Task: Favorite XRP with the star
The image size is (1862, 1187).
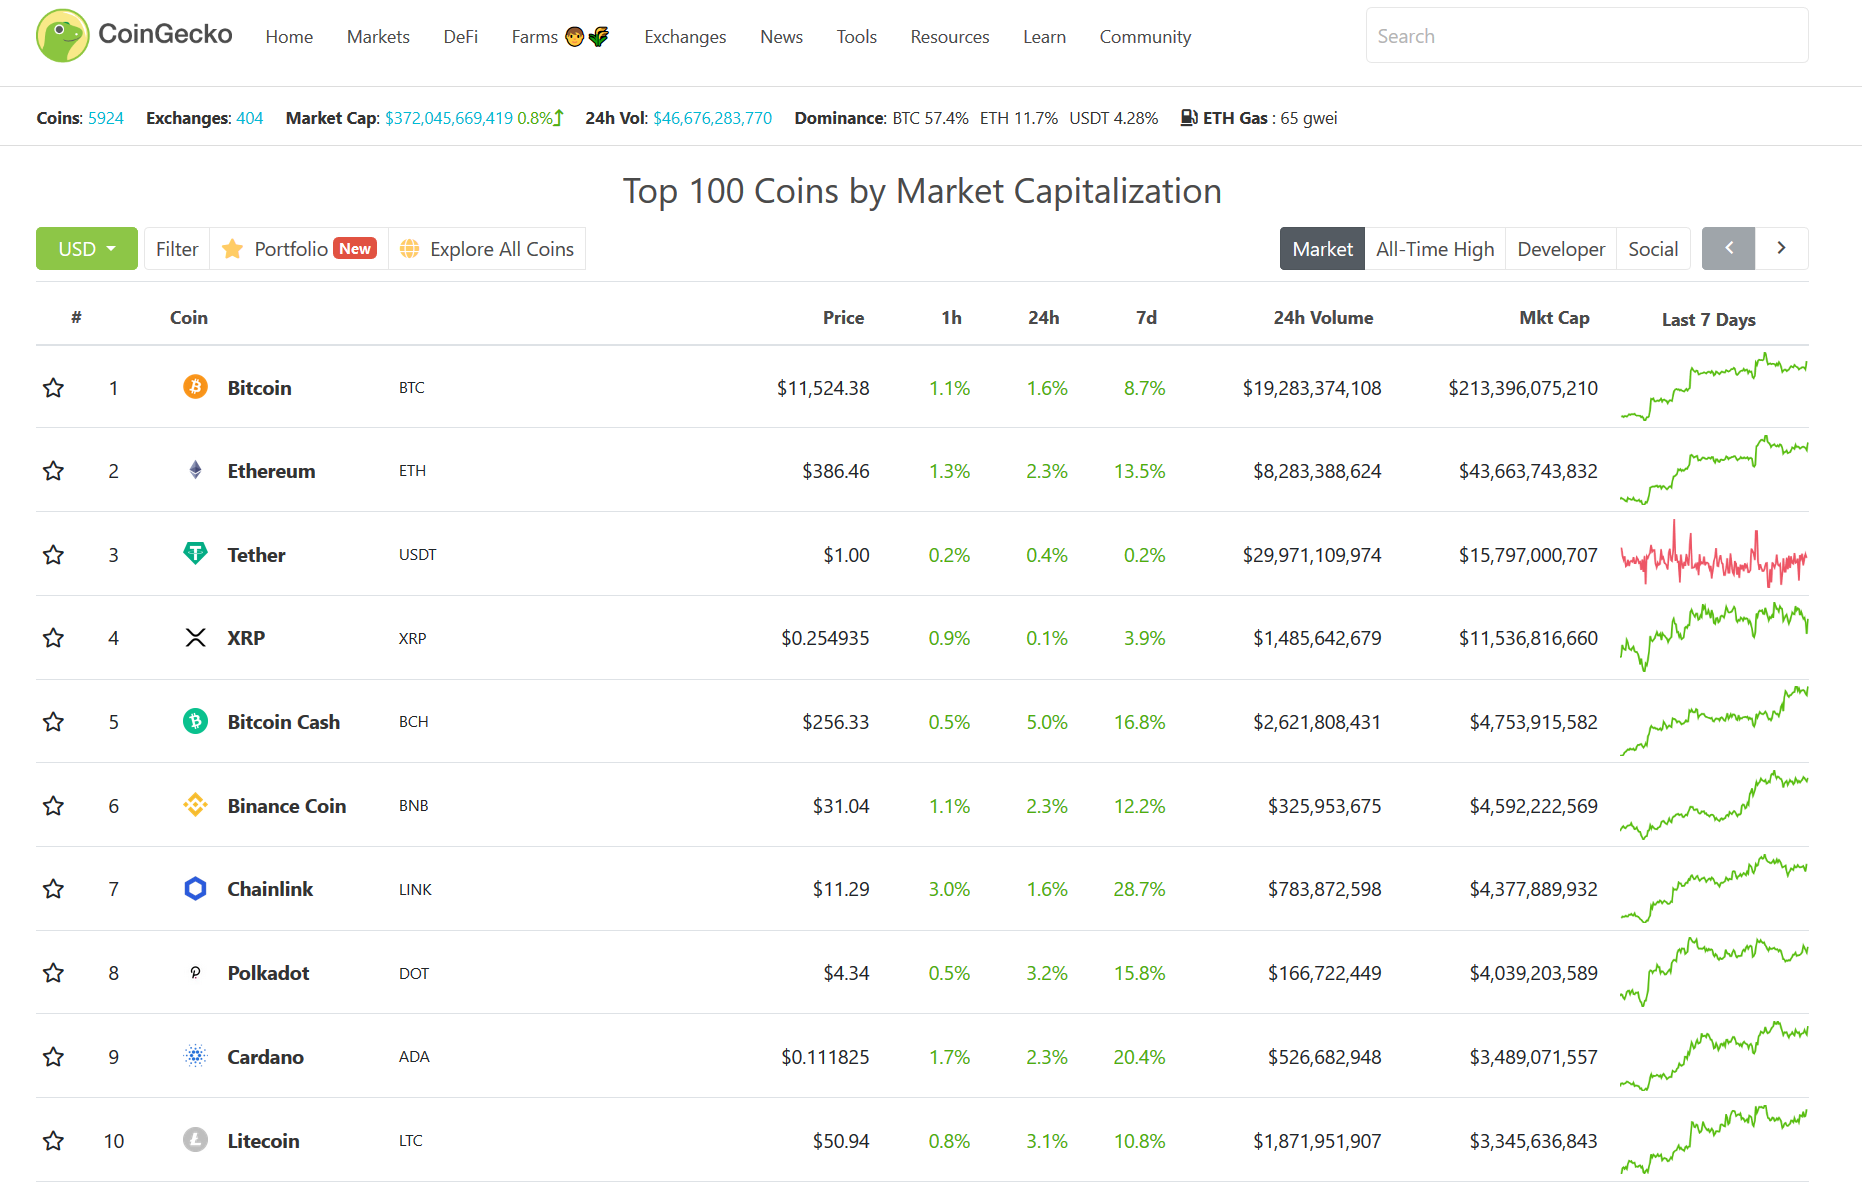Action: 54,638
